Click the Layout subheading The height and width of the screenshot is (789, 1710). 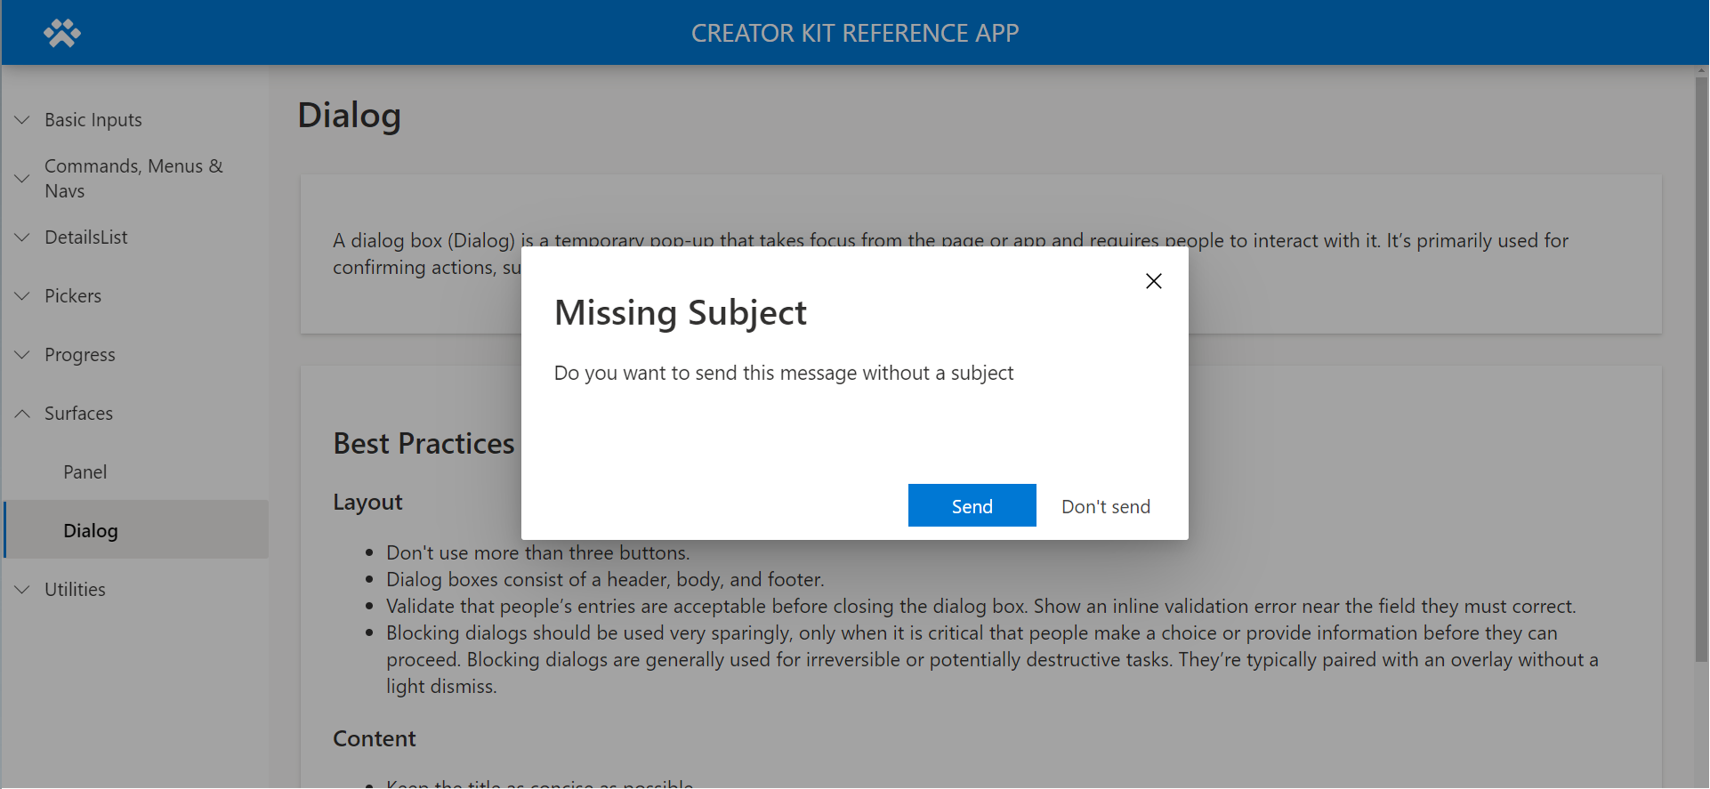click(367, 502)
